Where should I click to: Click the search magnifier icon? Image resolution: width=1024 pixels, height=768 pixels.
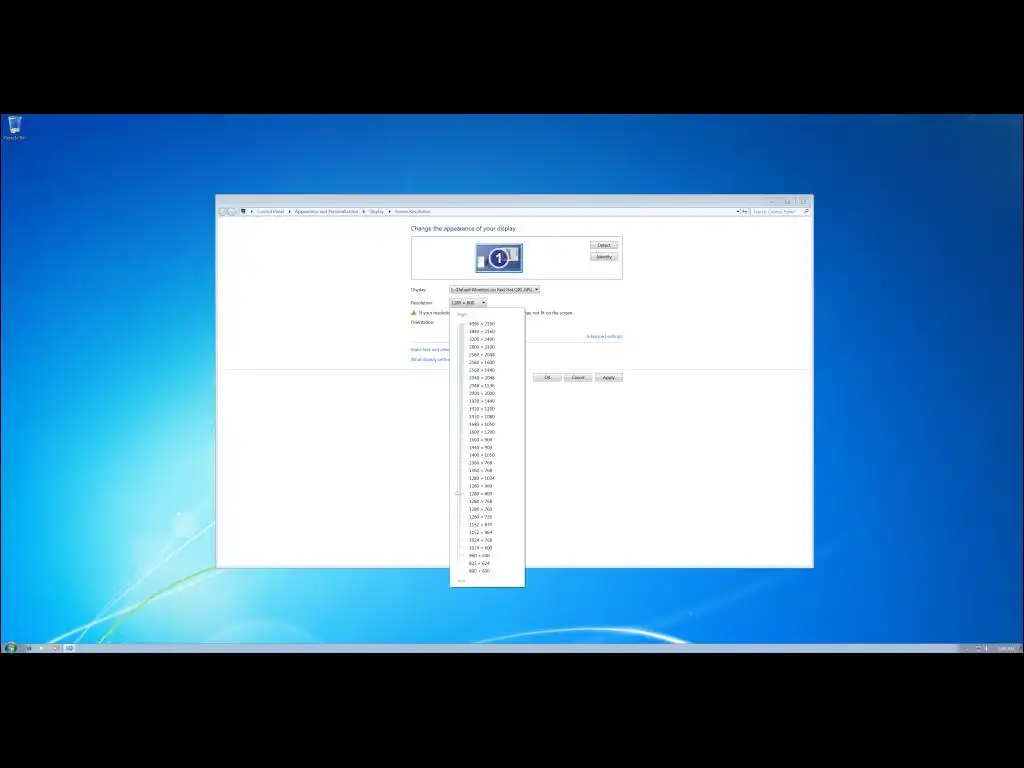(x=806, y=212)
